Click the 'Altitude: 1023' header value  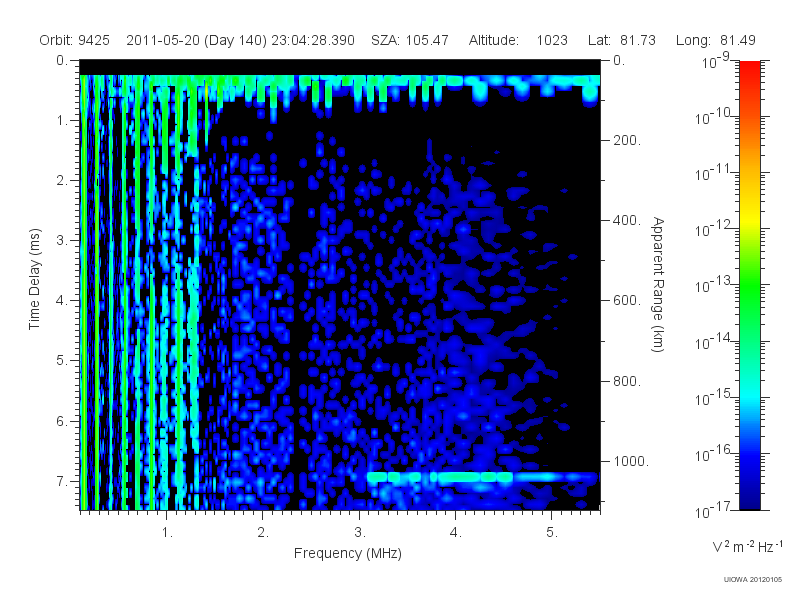click(x=518, y=40)
